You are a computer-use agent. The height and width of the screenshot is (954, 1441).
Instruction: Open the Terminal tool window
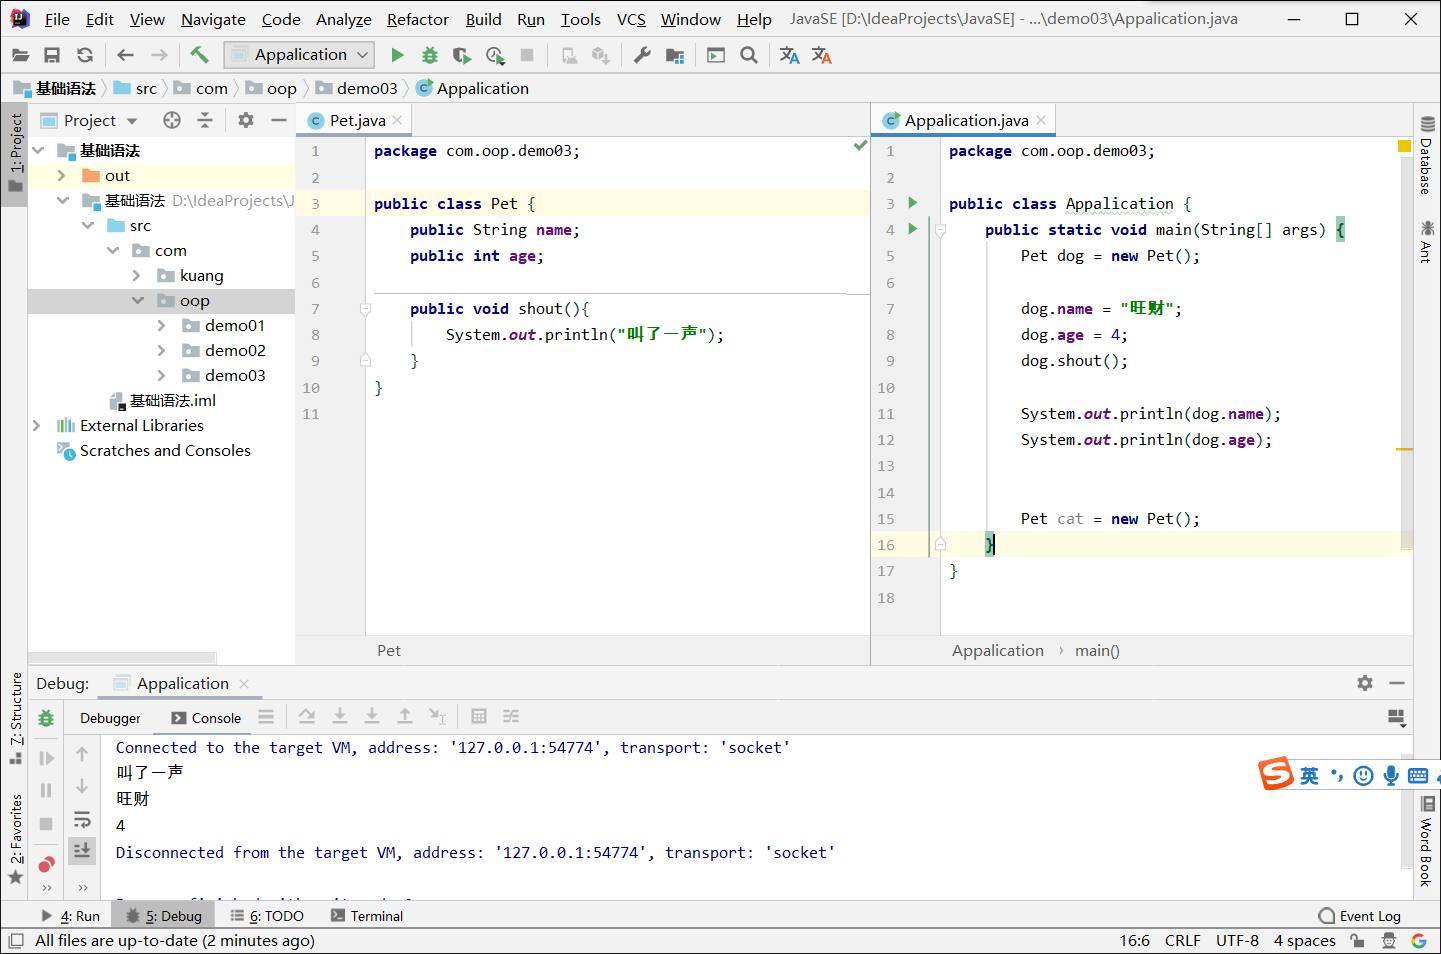click(x=367, y=916)
